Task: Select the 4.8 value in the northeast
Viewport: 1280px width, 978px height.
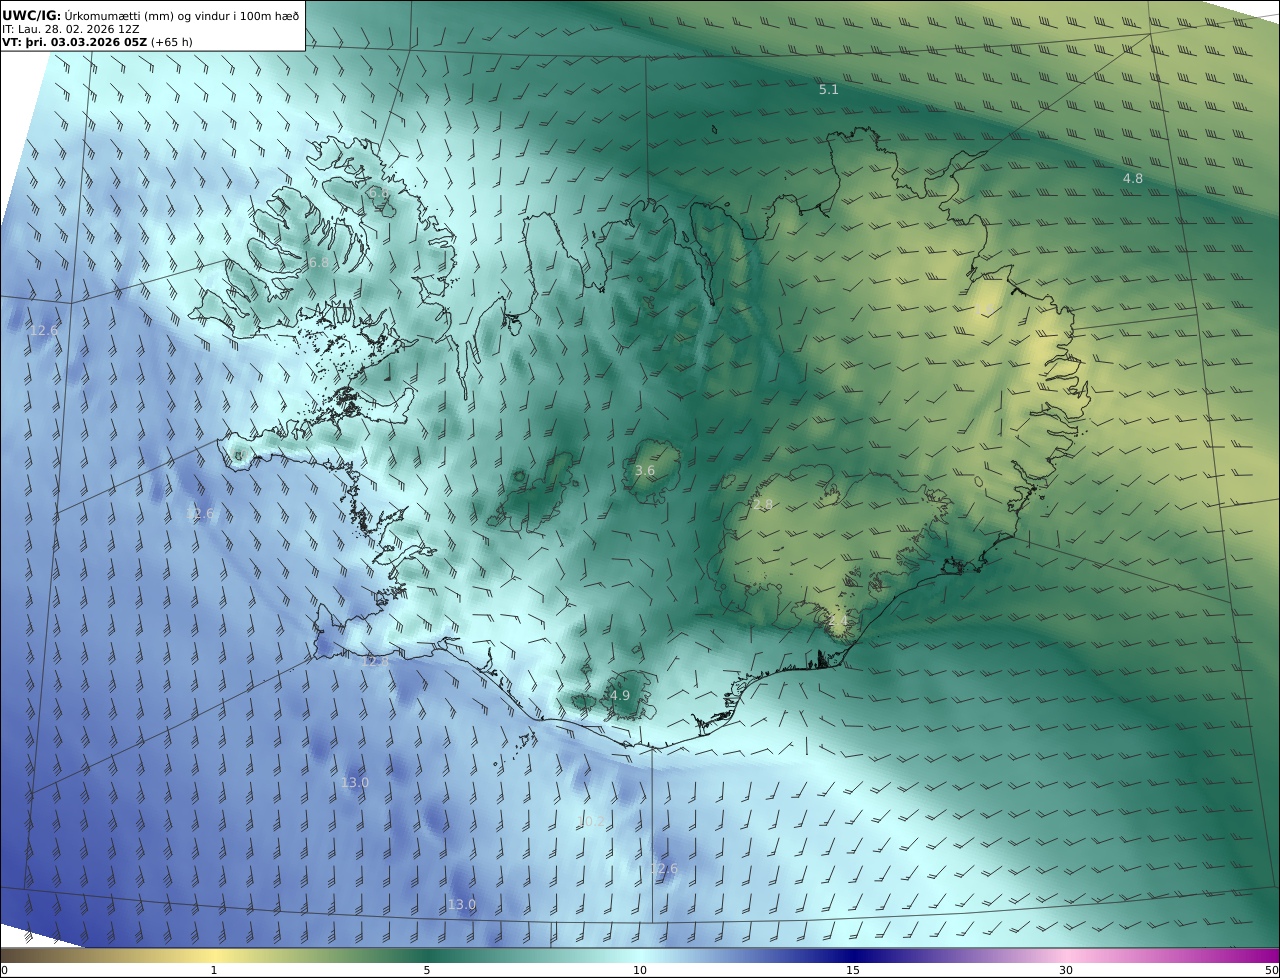Action: pyautogui.click(x=1133, y=179)
